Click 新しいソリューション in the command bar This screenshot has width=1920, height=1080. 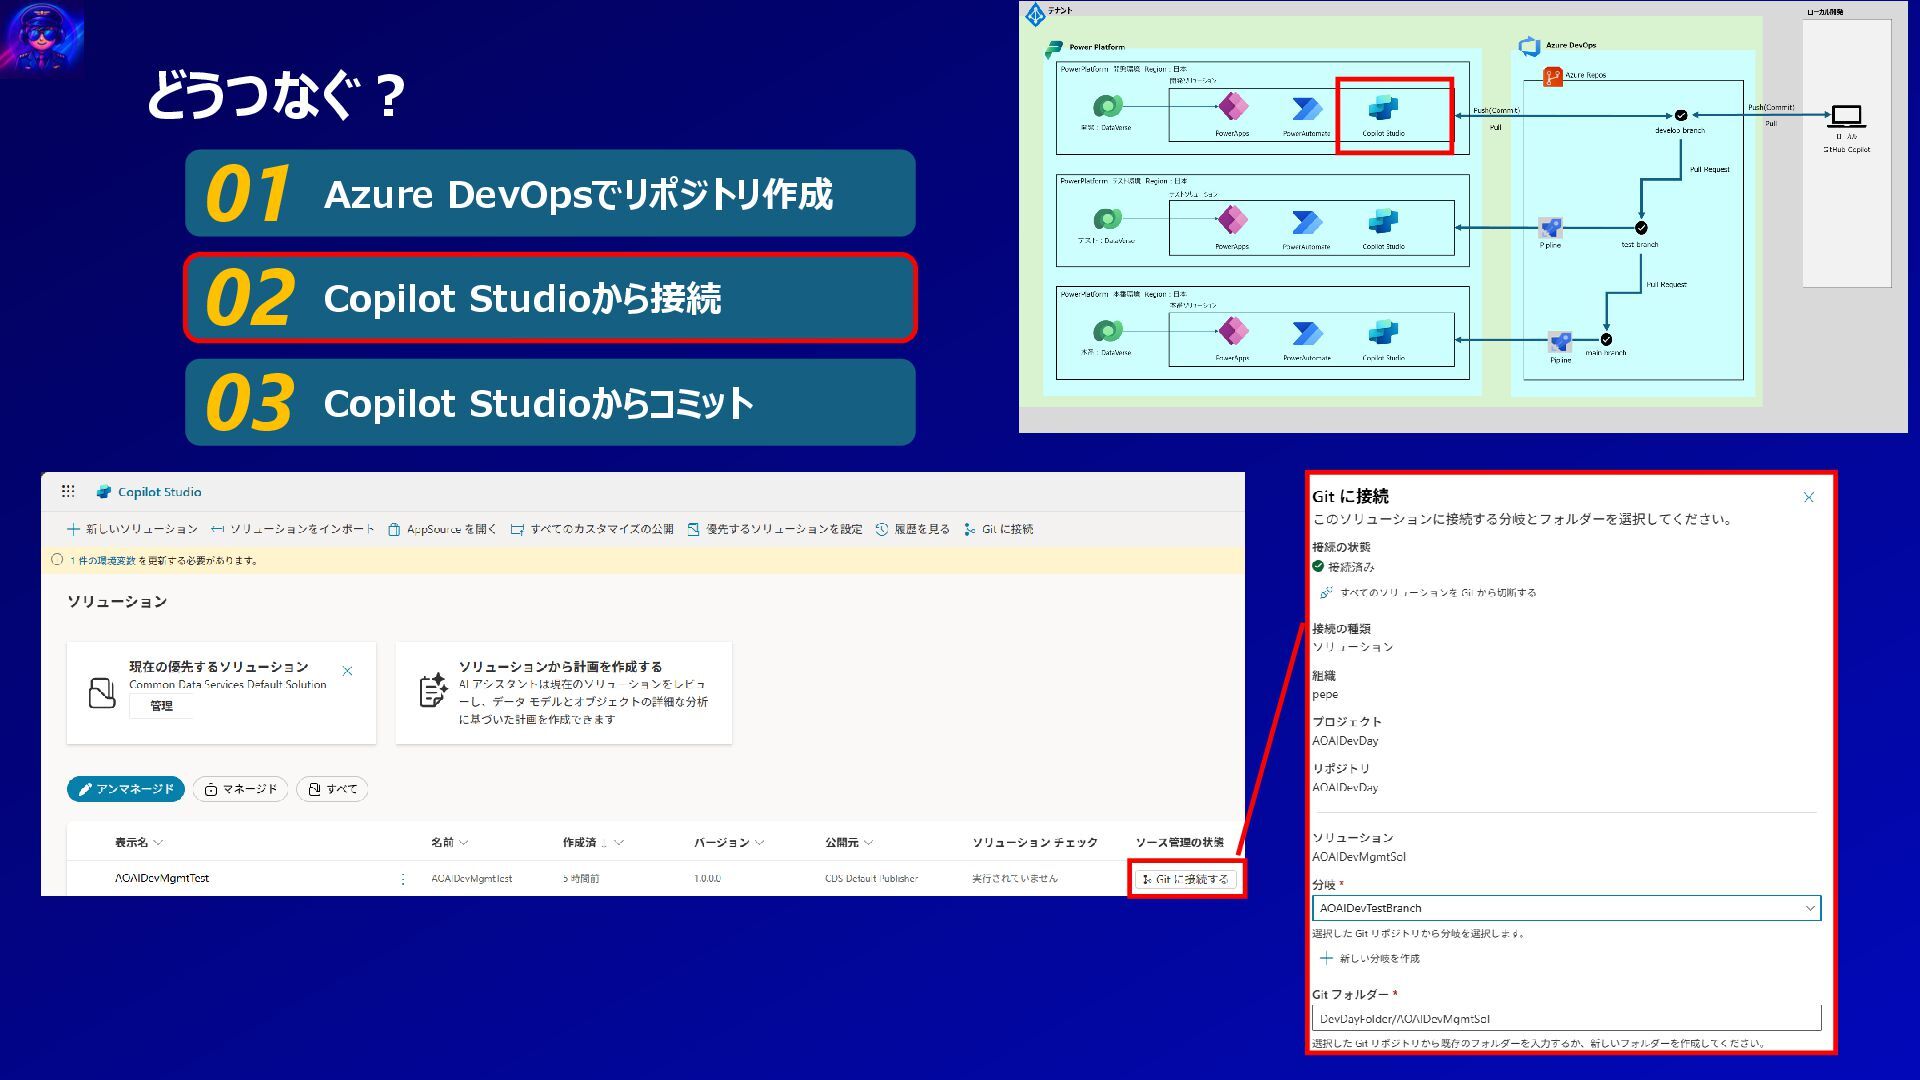click(x=132, y=529)
